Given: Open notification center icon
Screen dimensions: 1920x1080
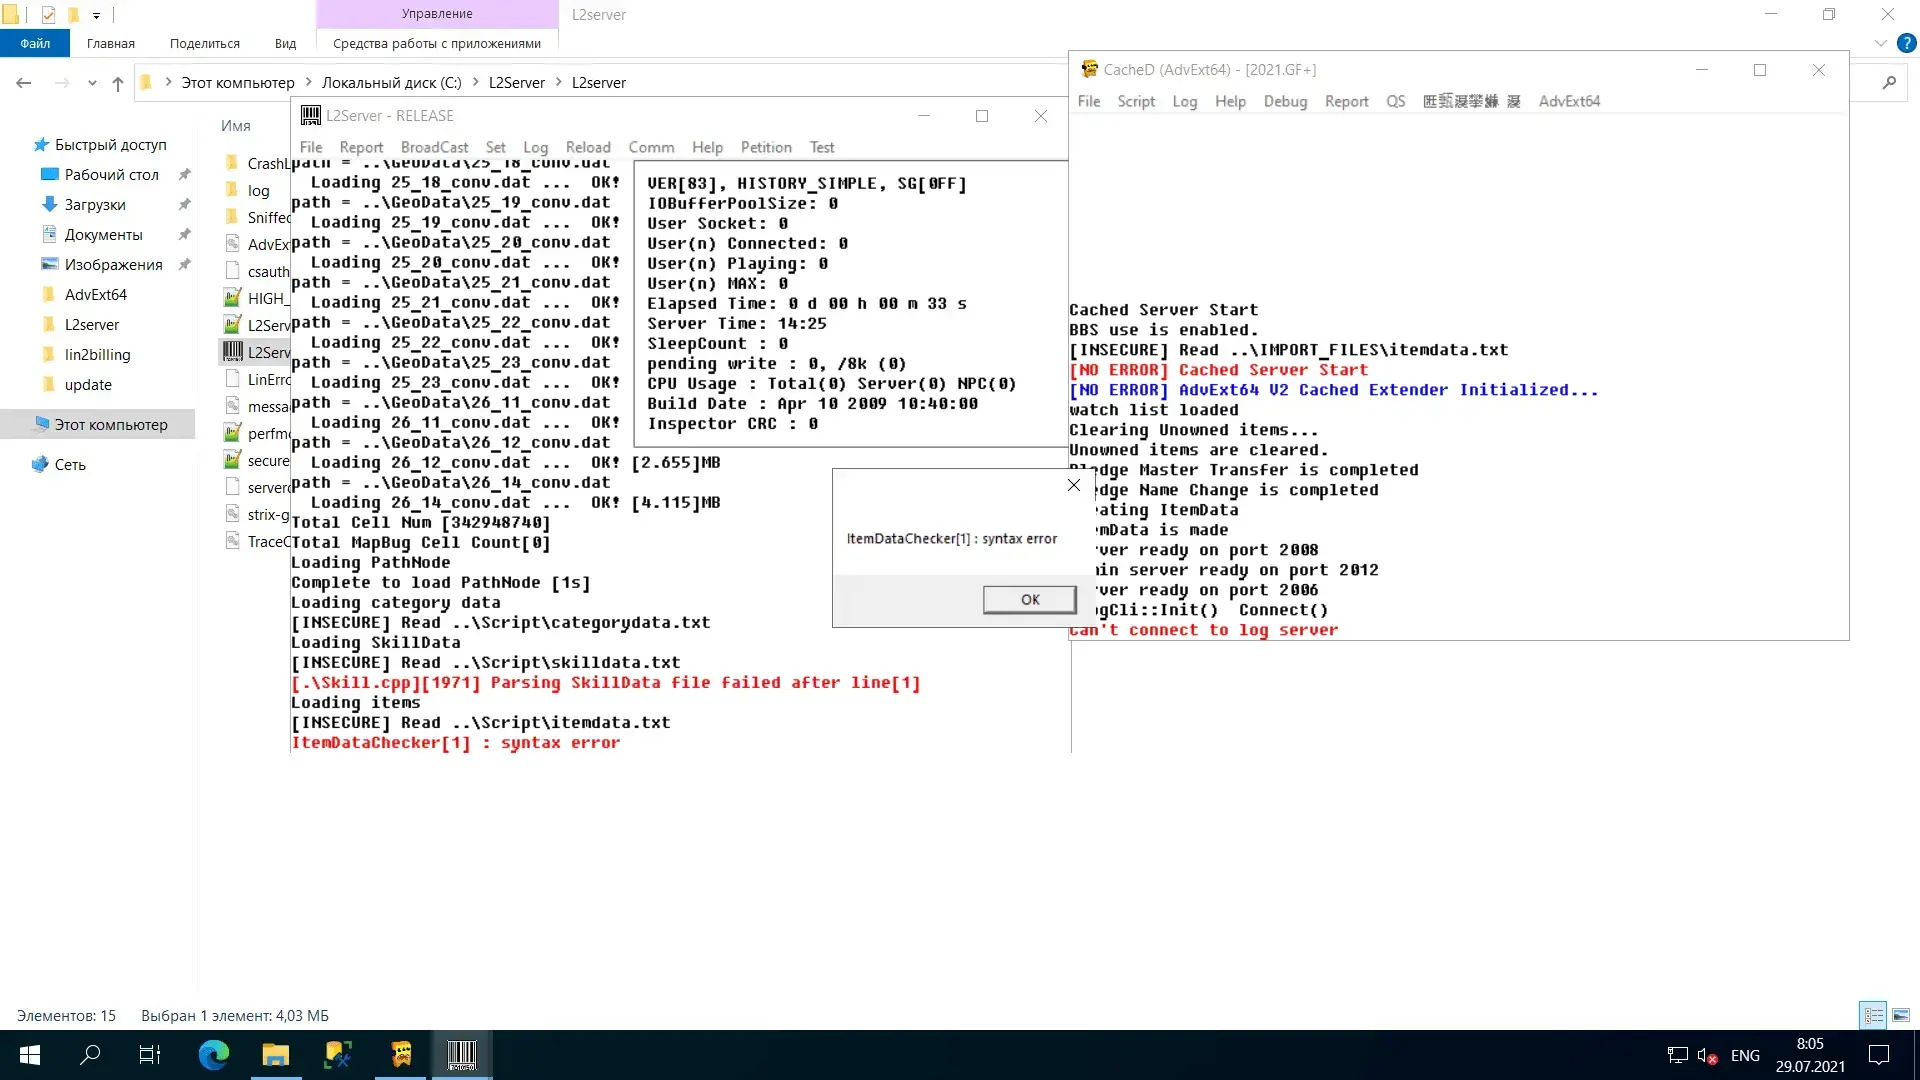Looking at the screenshot, I should coord(1879,1055).
